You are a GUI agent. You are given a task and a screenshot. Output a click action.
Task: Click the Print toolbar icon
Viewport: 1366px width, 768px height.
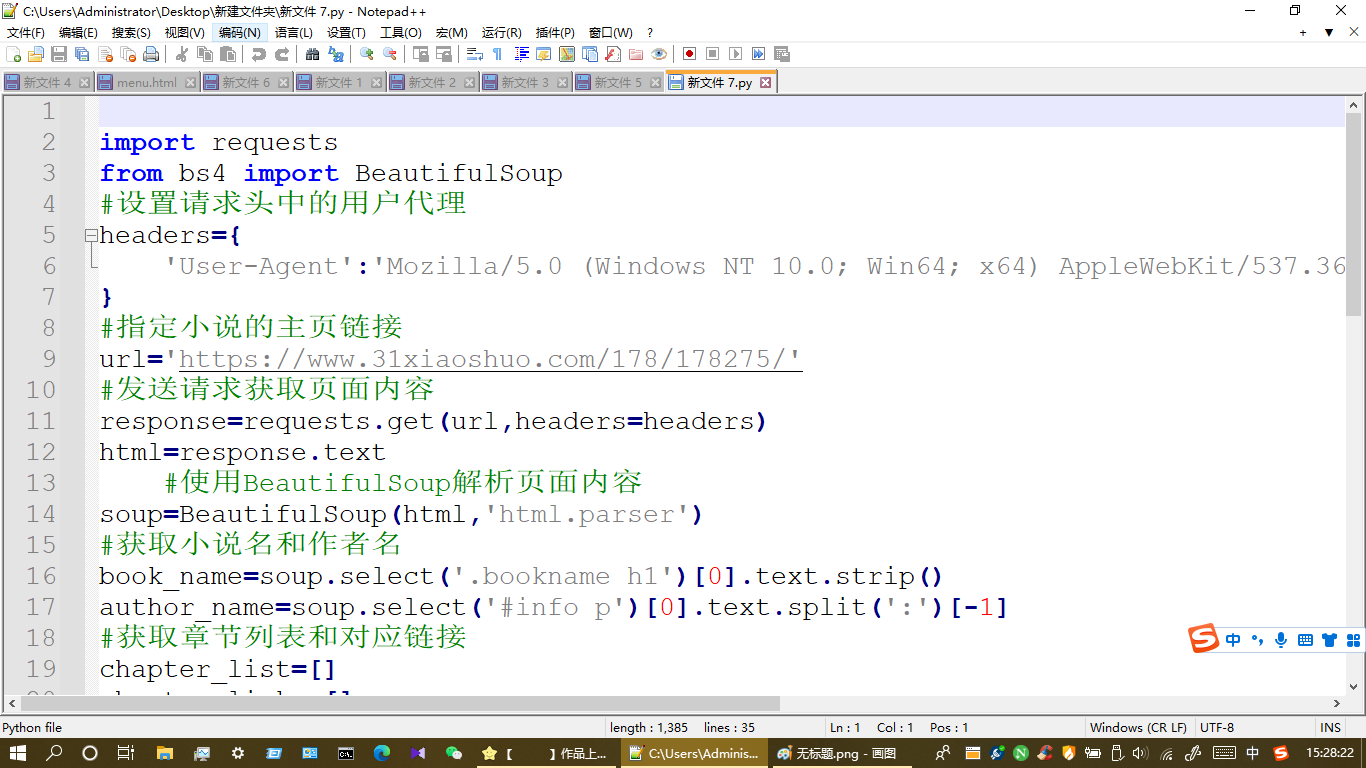click(151, 54)
